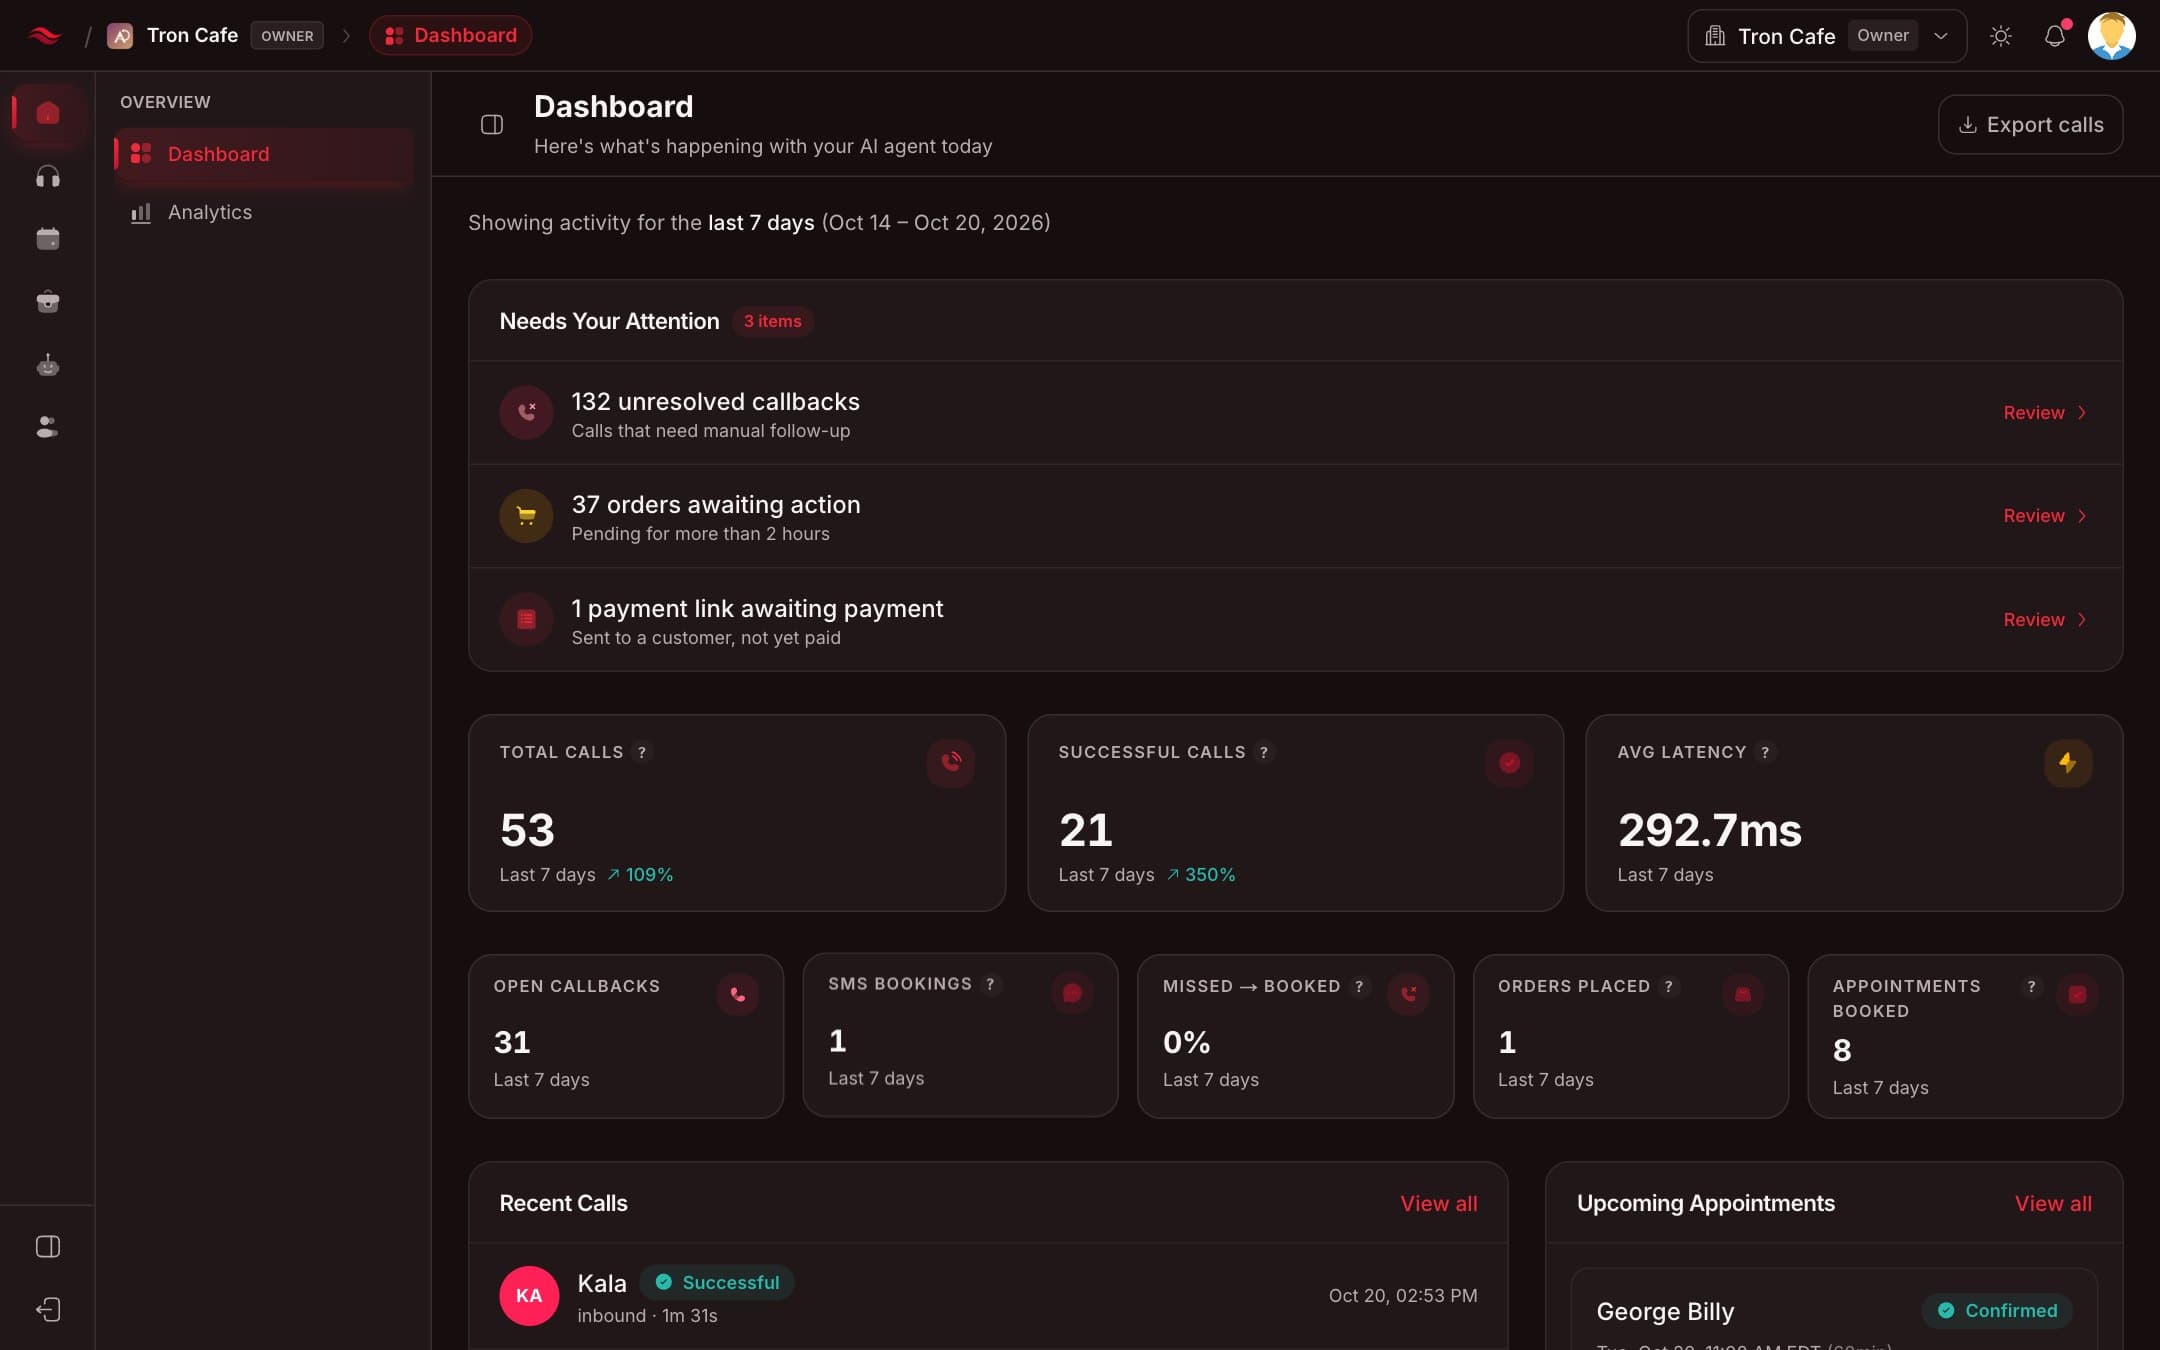
Task: Open the Open Callbacks stat card
Action: click(626, 1036)
